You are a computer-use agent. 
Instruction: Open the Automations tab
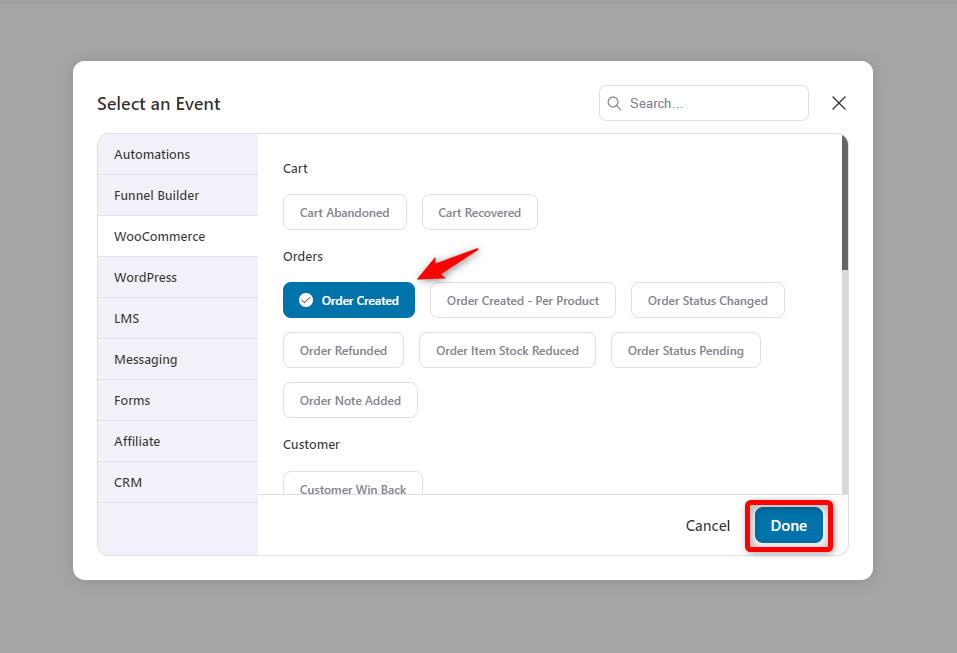(x=178, y=154)
